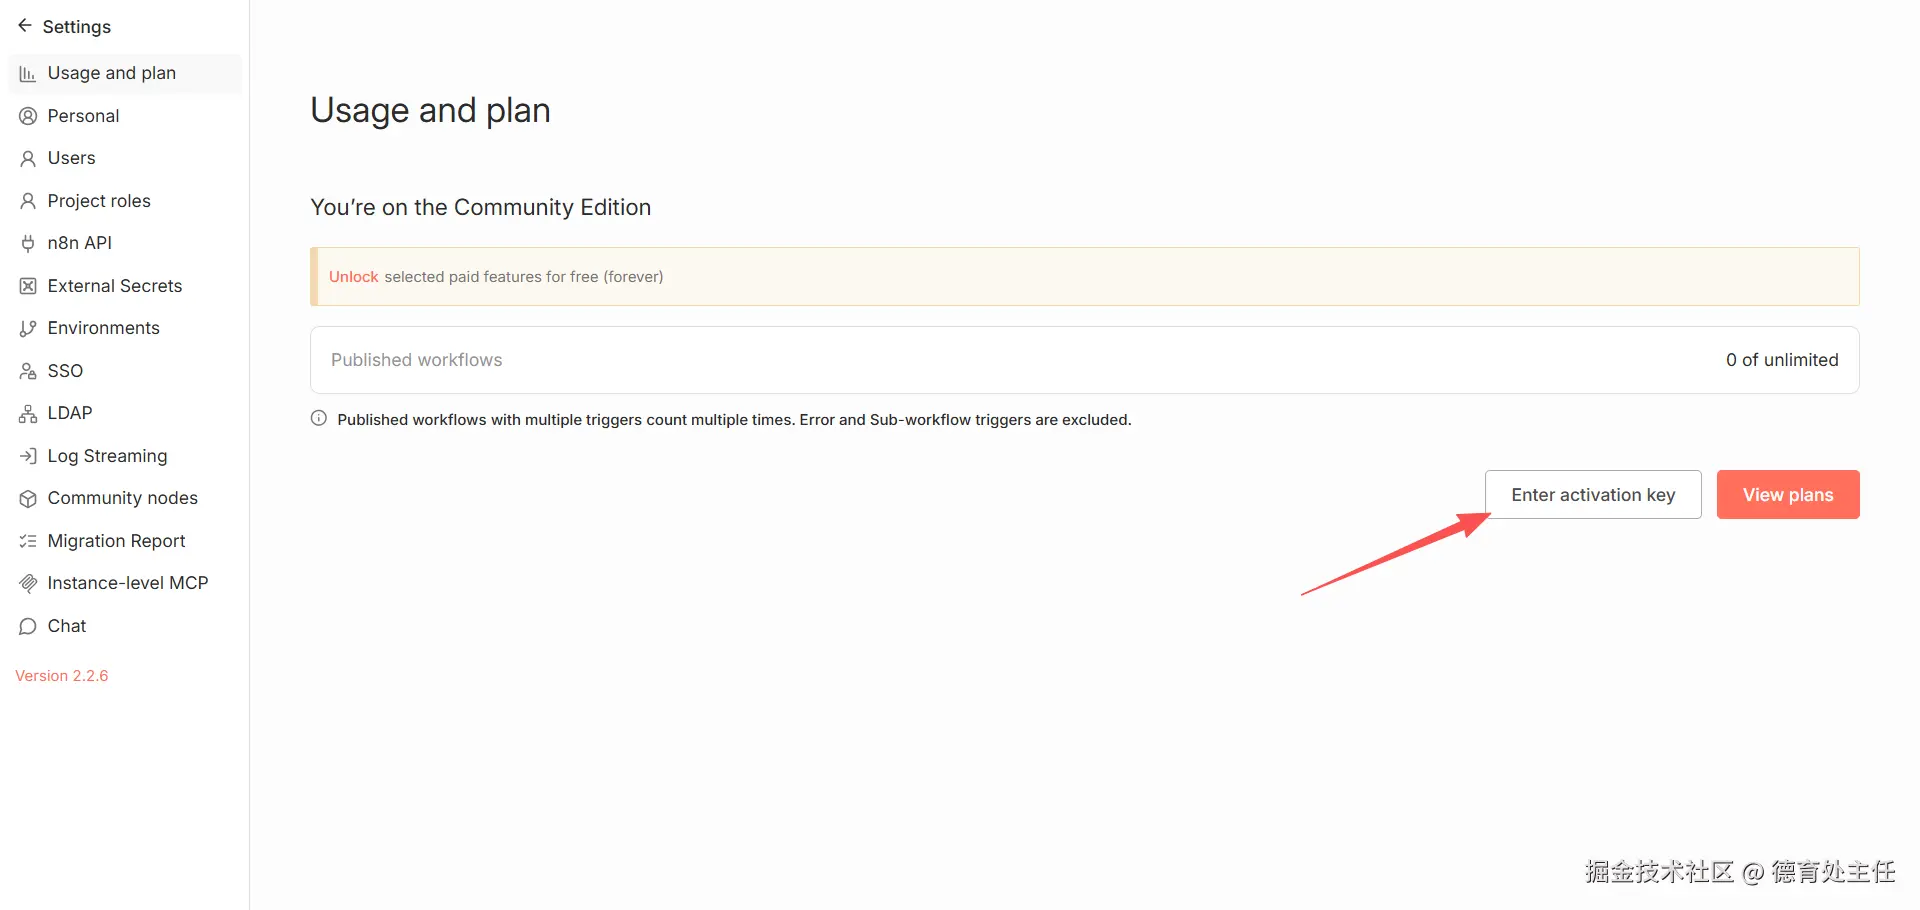Click the back arrow next to Settings
Screen dimensions: 1920x910
25,26
